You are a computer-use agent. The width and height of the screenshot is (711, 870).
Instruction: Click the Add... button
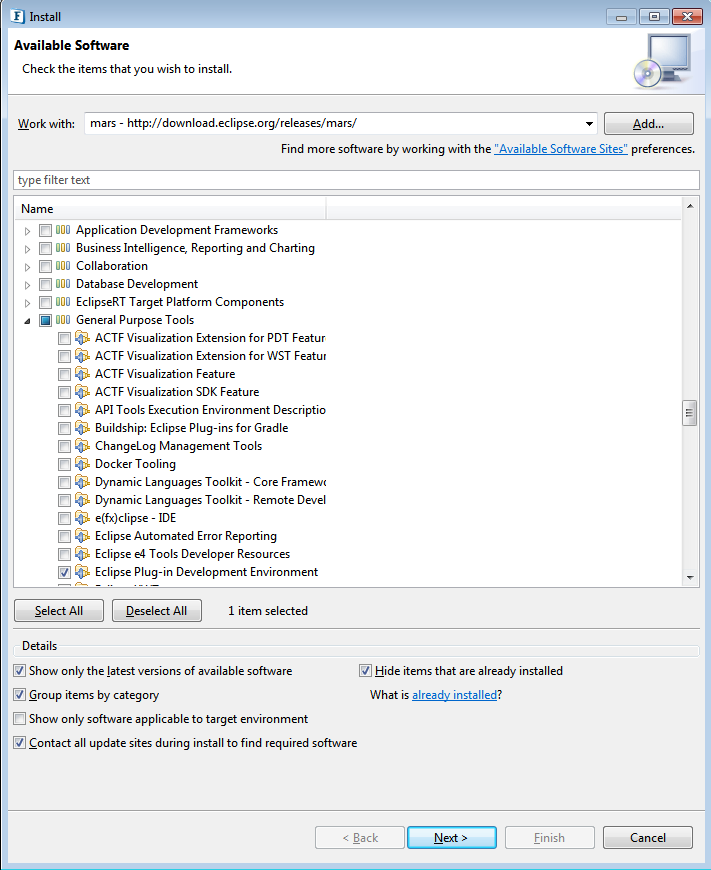pyautogui.click(x=648, y=123)
